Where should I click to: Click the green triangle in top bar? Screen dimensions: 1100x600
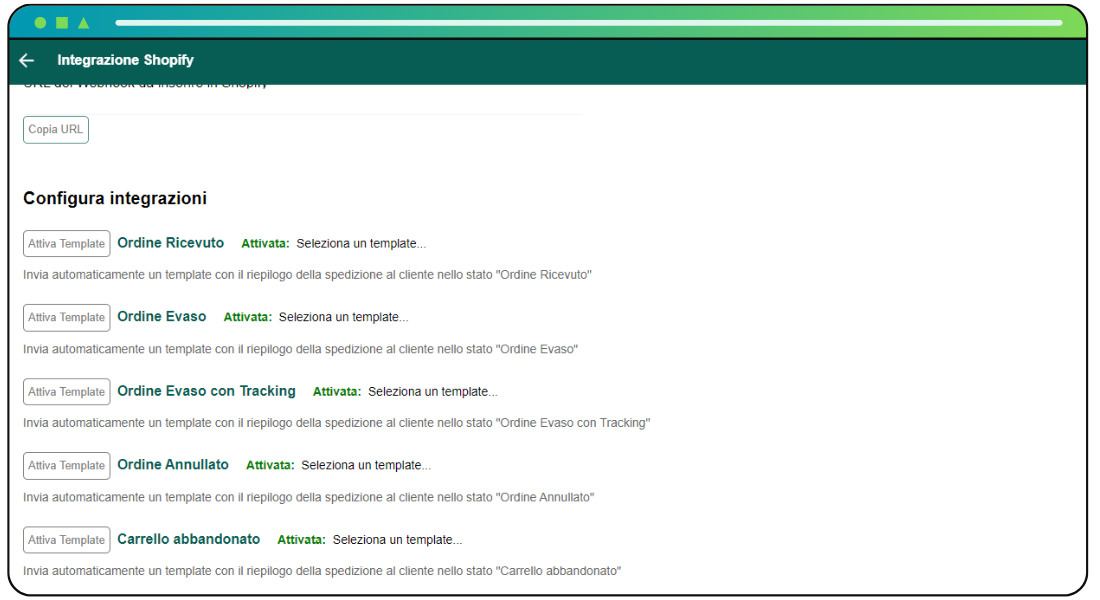[83, 23]
